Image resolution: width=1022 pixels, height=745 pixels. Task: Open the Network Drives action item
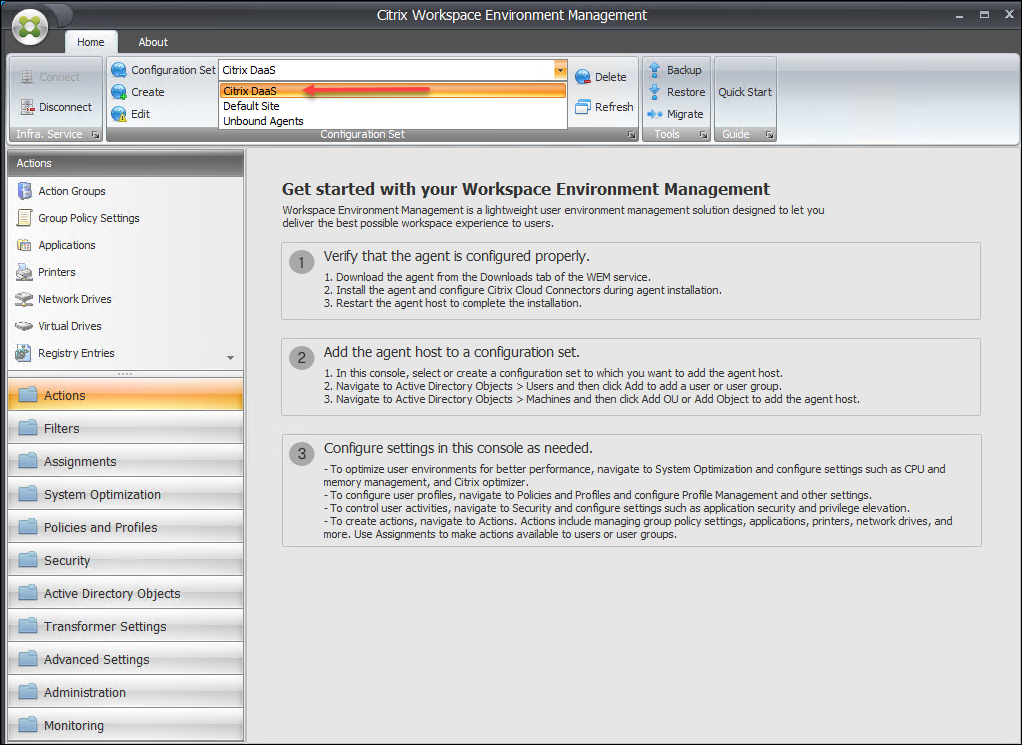coord(74,299)
